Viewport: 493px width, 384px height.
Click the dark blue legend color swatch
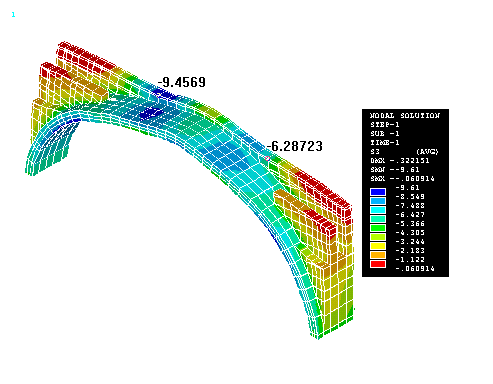pos(378,192)
